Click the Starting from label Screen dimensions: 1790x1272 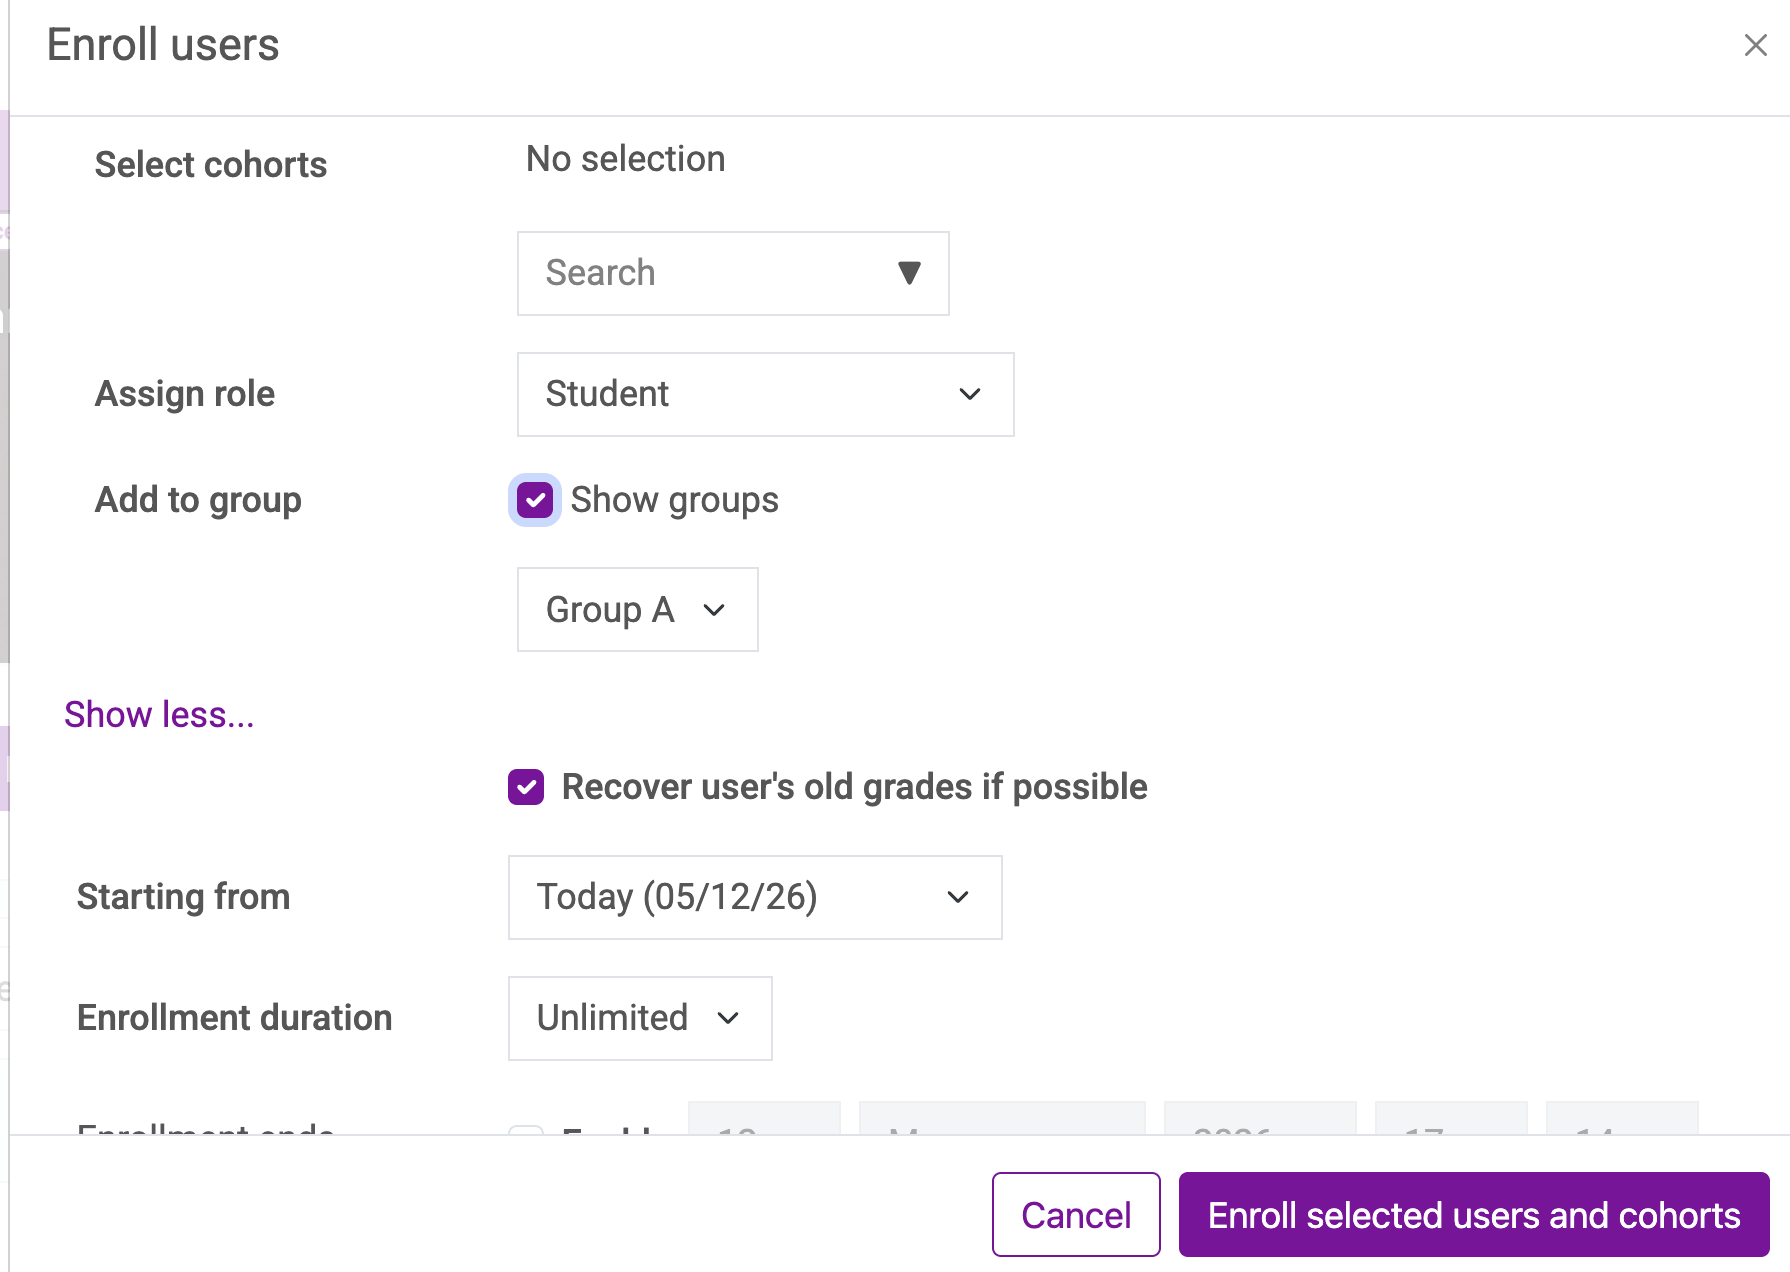184,897
